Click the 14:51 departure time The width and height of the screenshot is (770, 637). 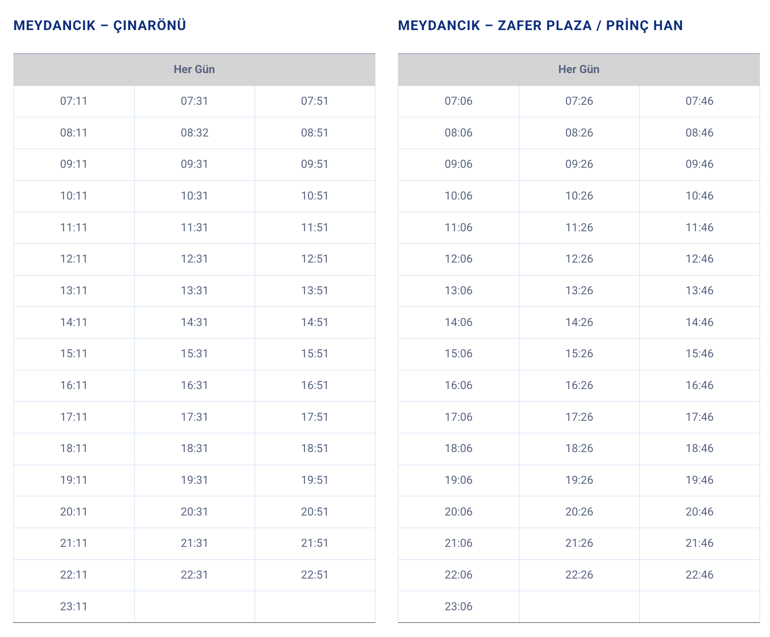[315, 322]
